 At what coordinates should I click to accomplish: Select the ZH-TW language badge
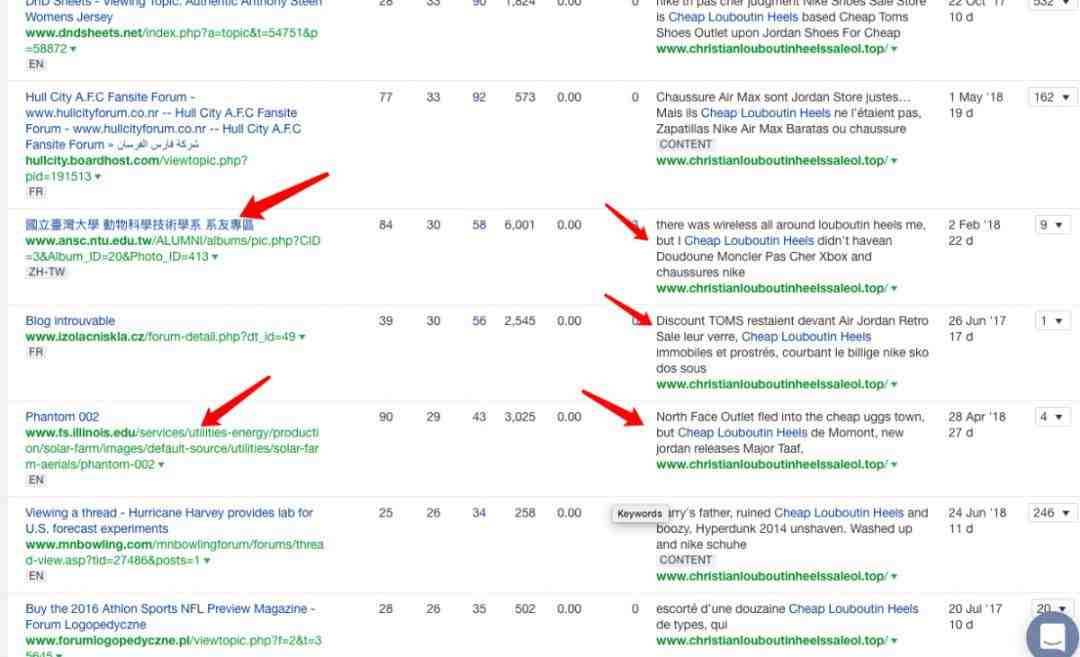click(x=47, y=272)
